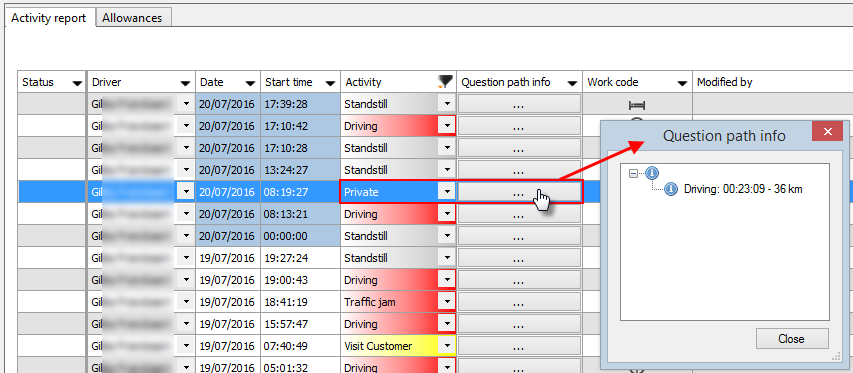Click the ... button in the Private row
The image size is (853, 373).
(519, 191)
